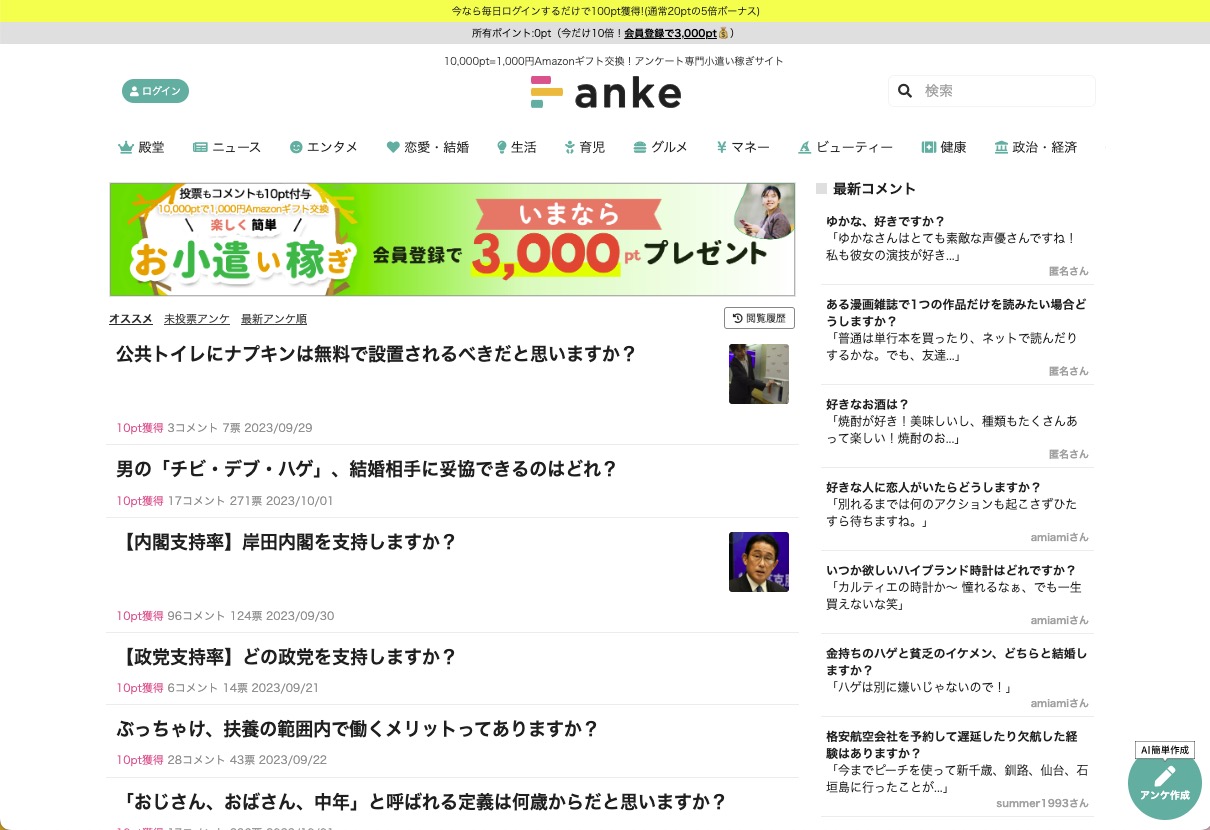Select the 最新アンケ順 tab
The height and width of the screenshot is (830, 1210).
coord(273,318)
